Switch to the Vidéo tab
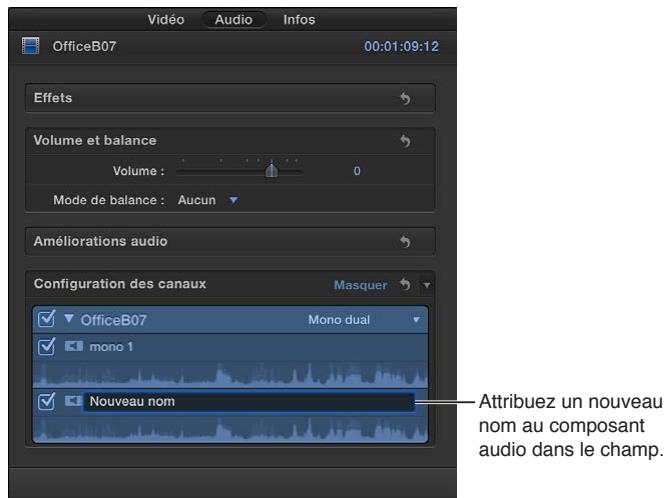665x498 pixels. pos(166,20)
